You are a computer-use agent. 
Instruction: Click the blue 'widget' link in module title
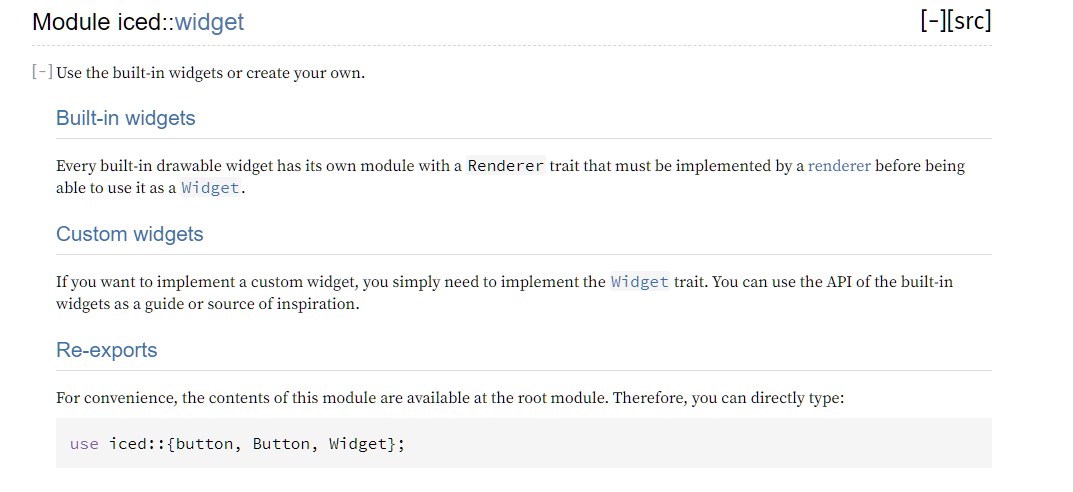pos(209,22)
